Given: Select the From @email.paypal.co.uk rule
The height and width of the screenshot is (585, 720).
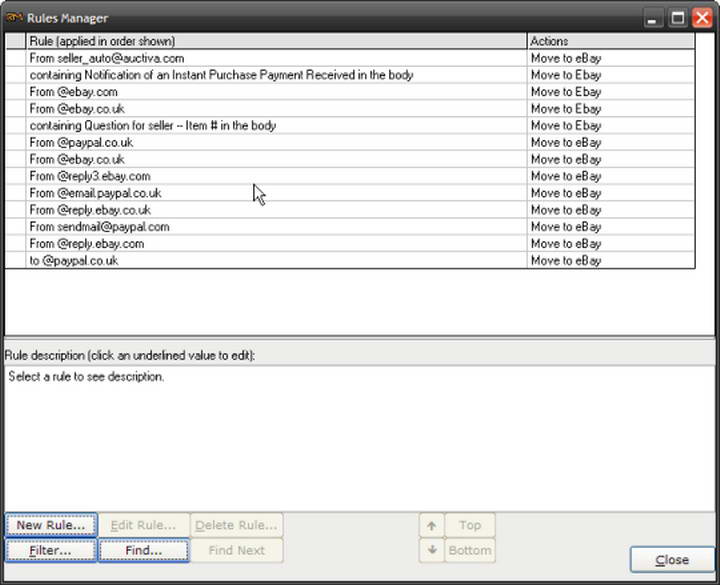Looking at the screenshot, I should click(x=276, y=193).
